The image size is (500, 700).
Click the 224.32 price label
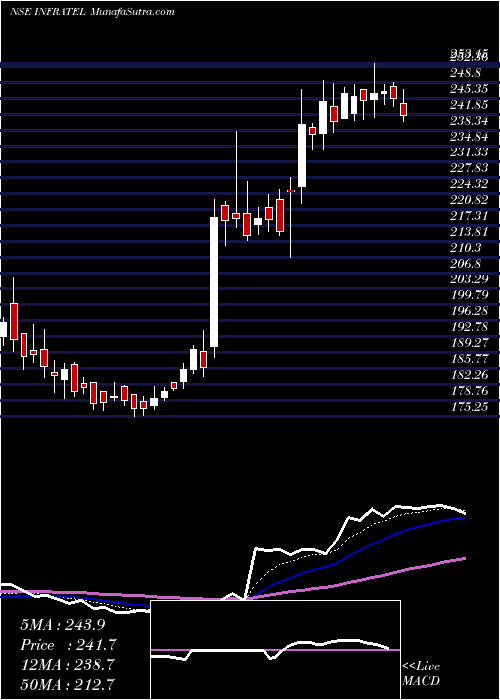click(469, 184)
